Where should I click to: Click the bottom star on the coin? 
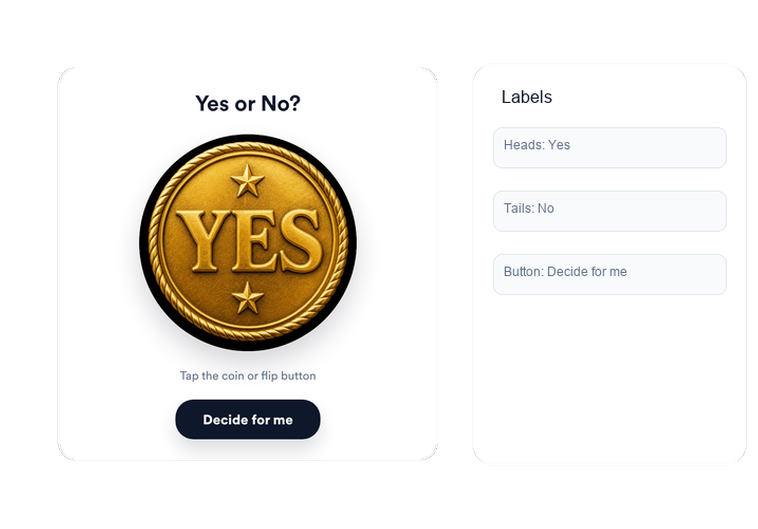tap(248, 298)
